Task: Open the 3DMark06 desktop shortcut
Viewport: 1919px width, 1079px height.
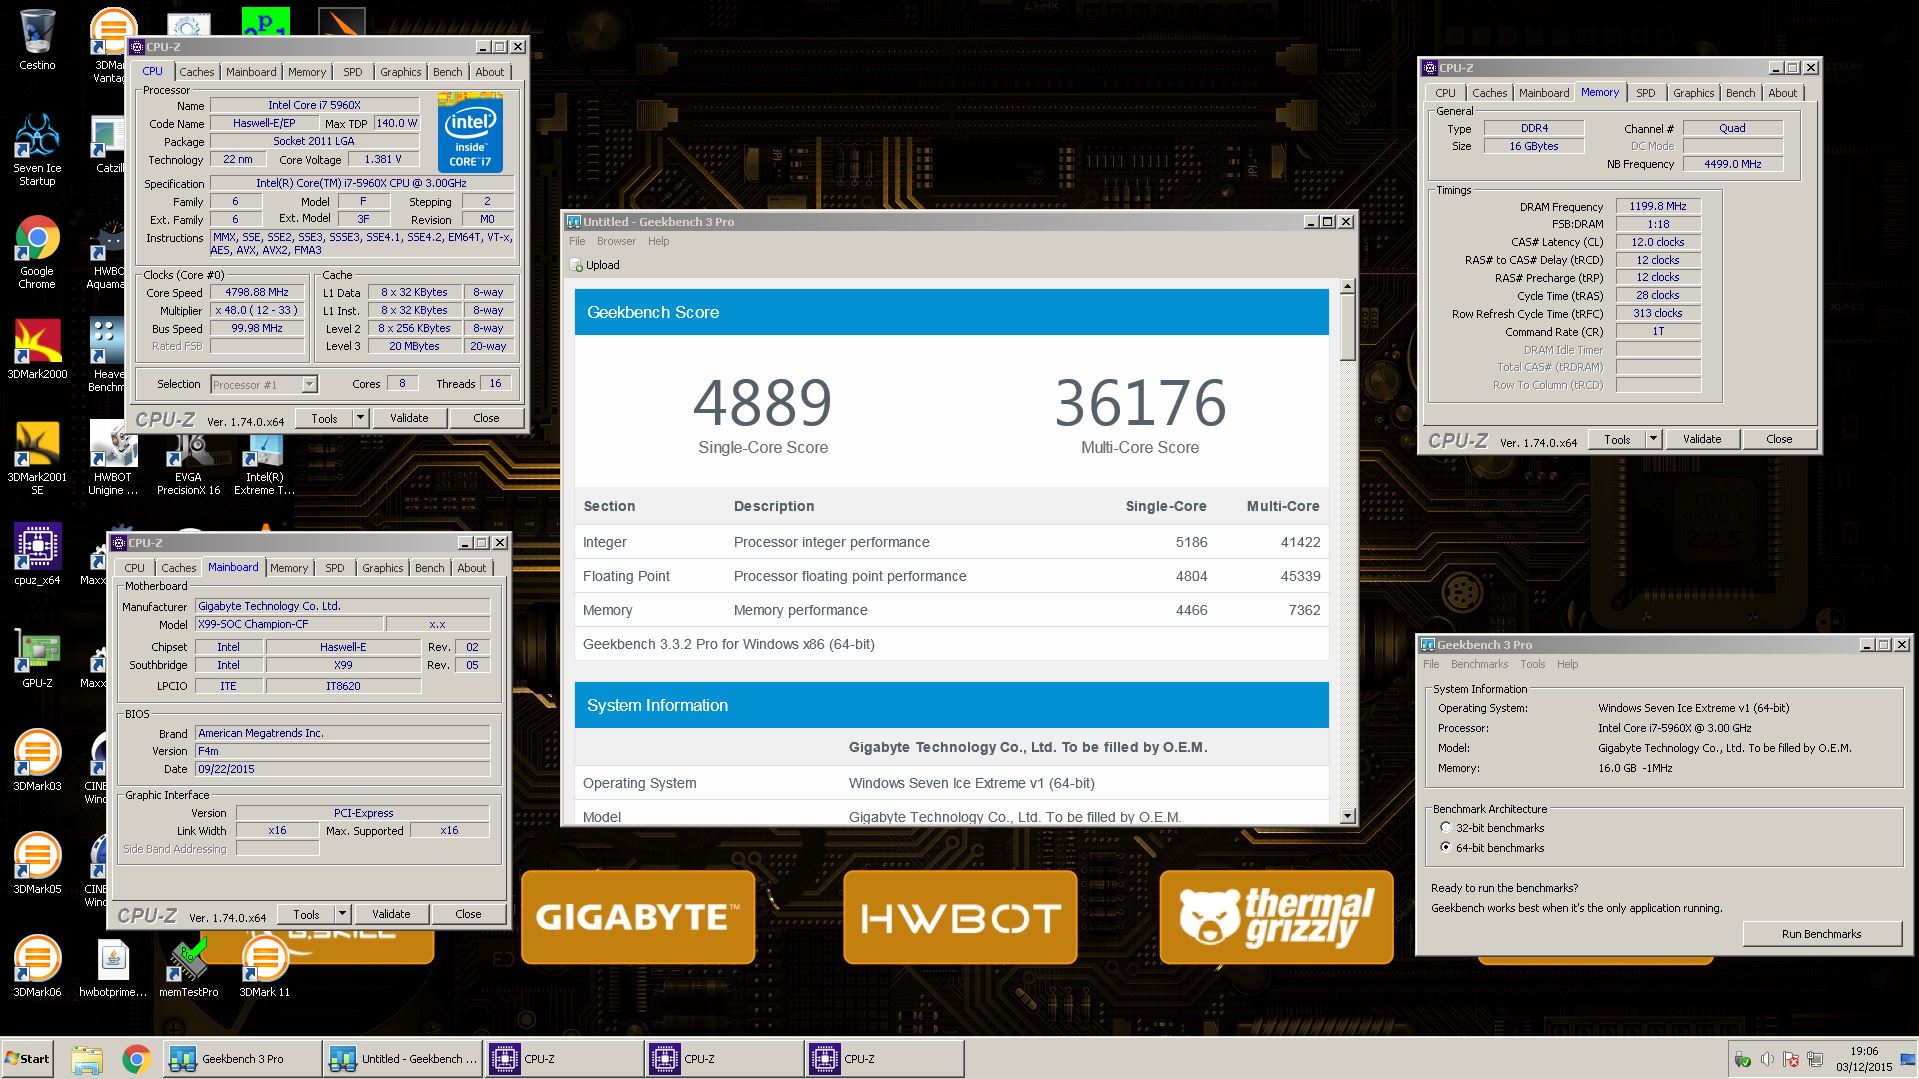Action: pos(37,966)
